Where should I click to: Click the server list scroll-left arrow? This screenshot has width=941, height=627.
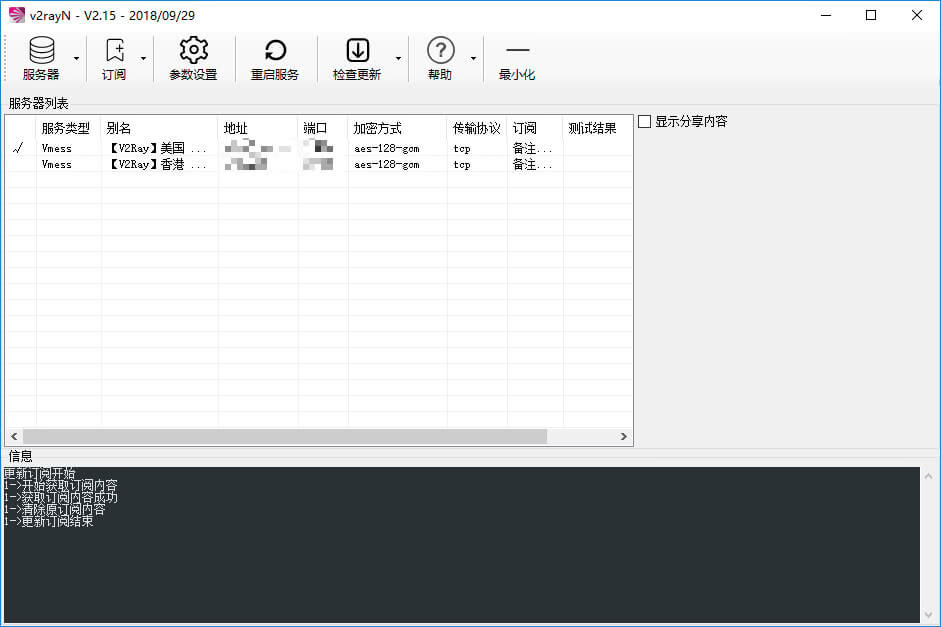(x=14, y=436)
